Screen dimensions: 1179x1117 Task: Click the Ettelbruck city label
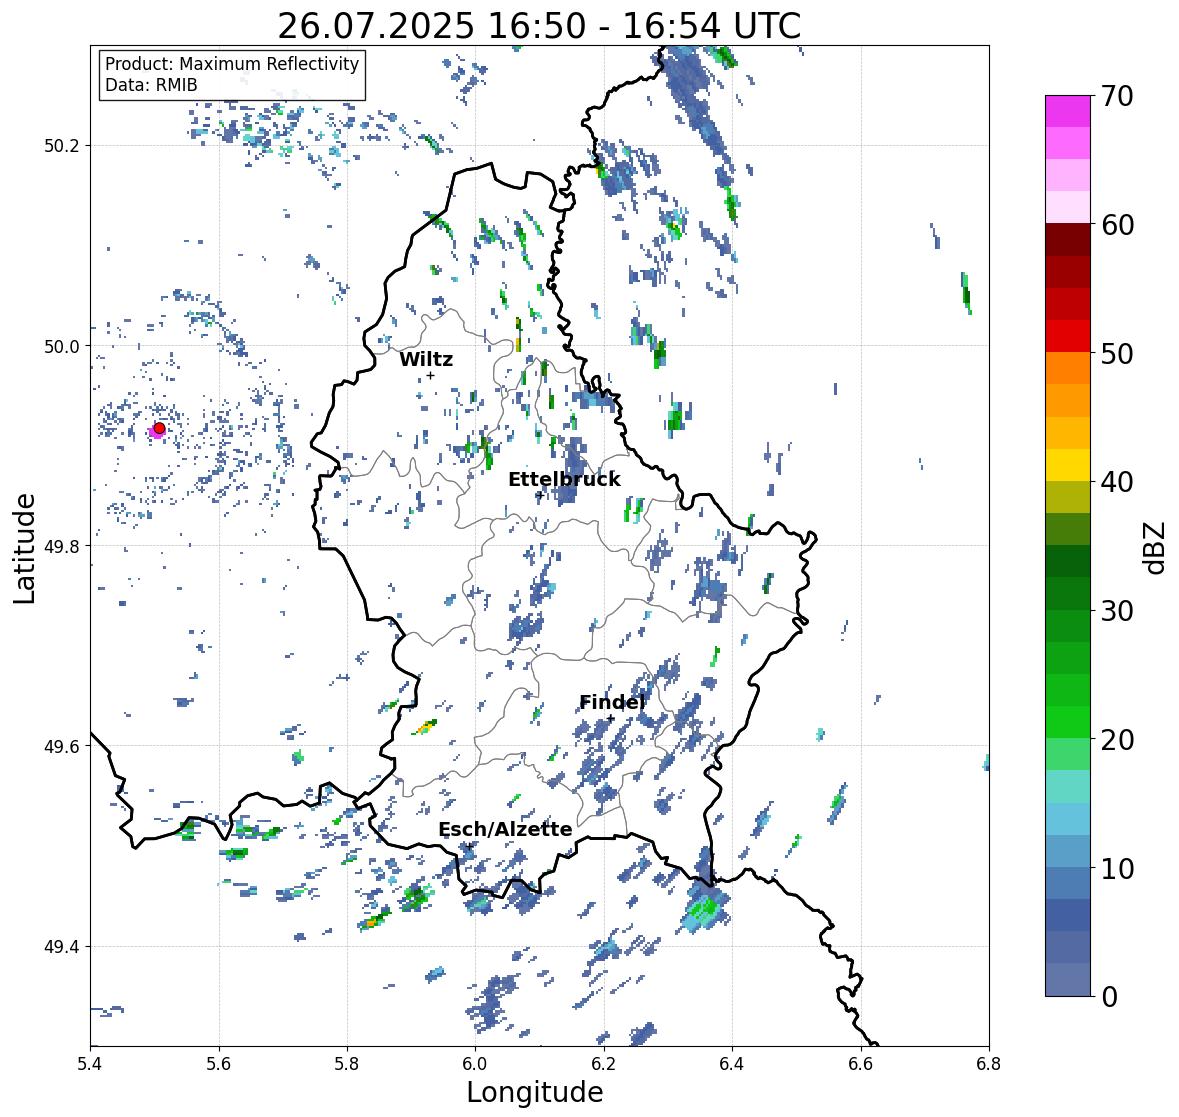tap(565, 480)
